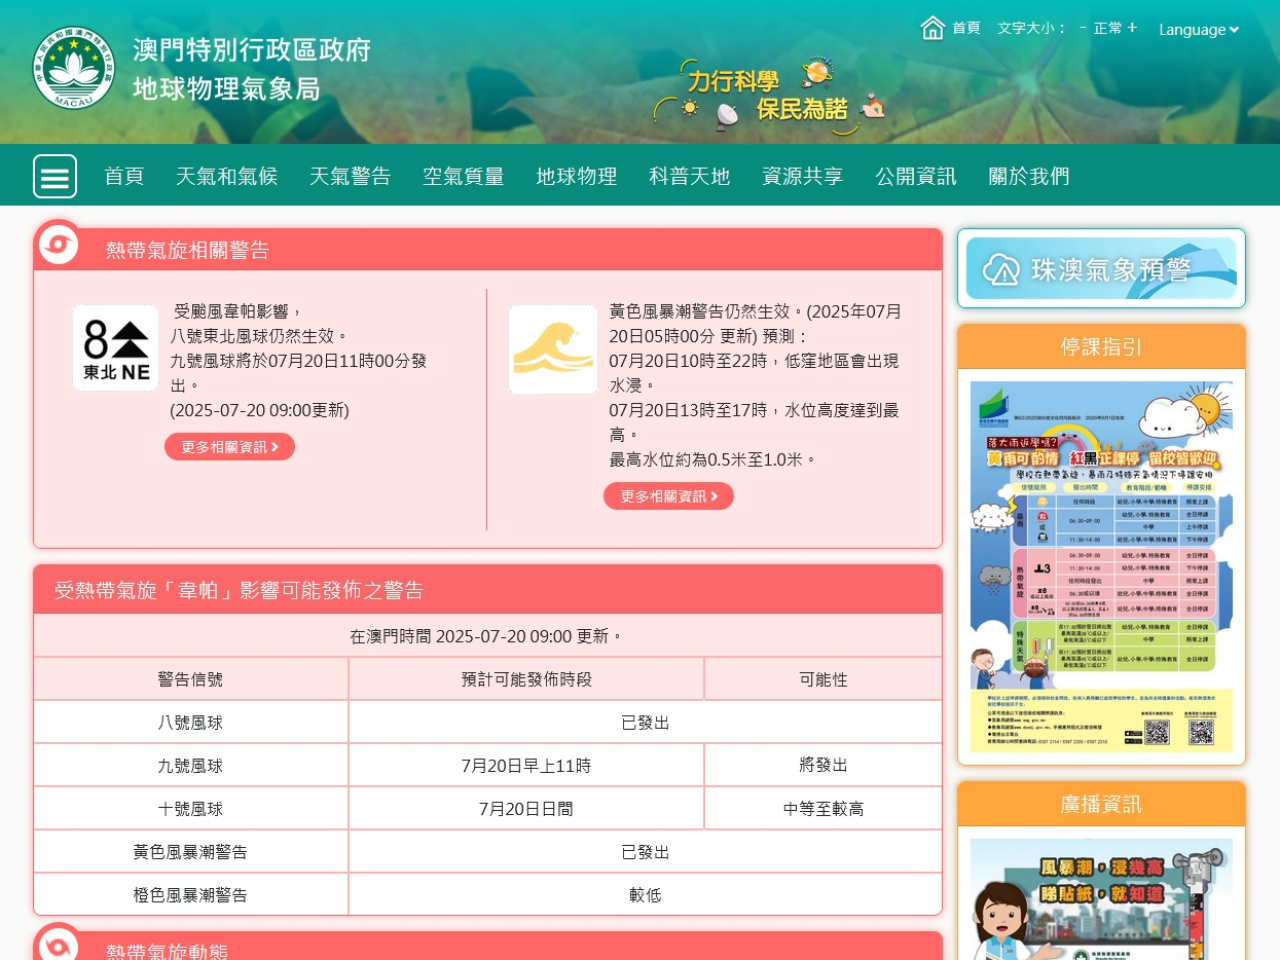Click the 橙色風暴潮警告 table cell
1280x960 pixels.
(191, 894)
